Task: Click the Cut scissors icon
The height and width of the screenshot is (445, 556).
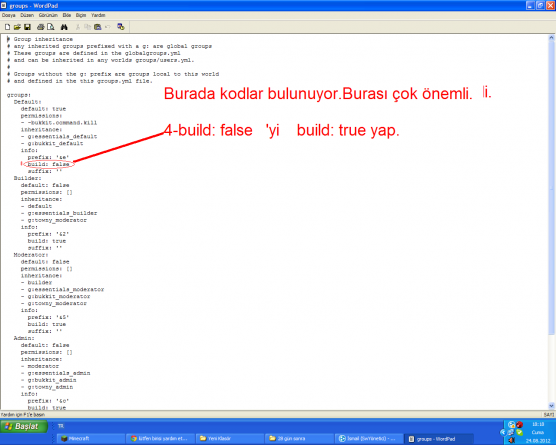Action: click(78, 27)
